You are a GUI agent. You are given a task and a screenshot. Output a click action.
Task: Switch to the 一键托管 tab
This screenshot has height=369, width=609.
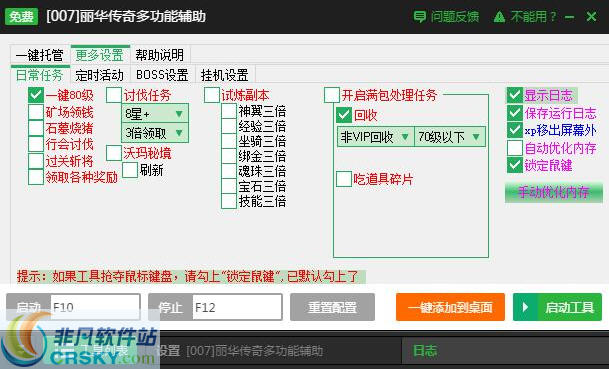click(x=40, y=55)
